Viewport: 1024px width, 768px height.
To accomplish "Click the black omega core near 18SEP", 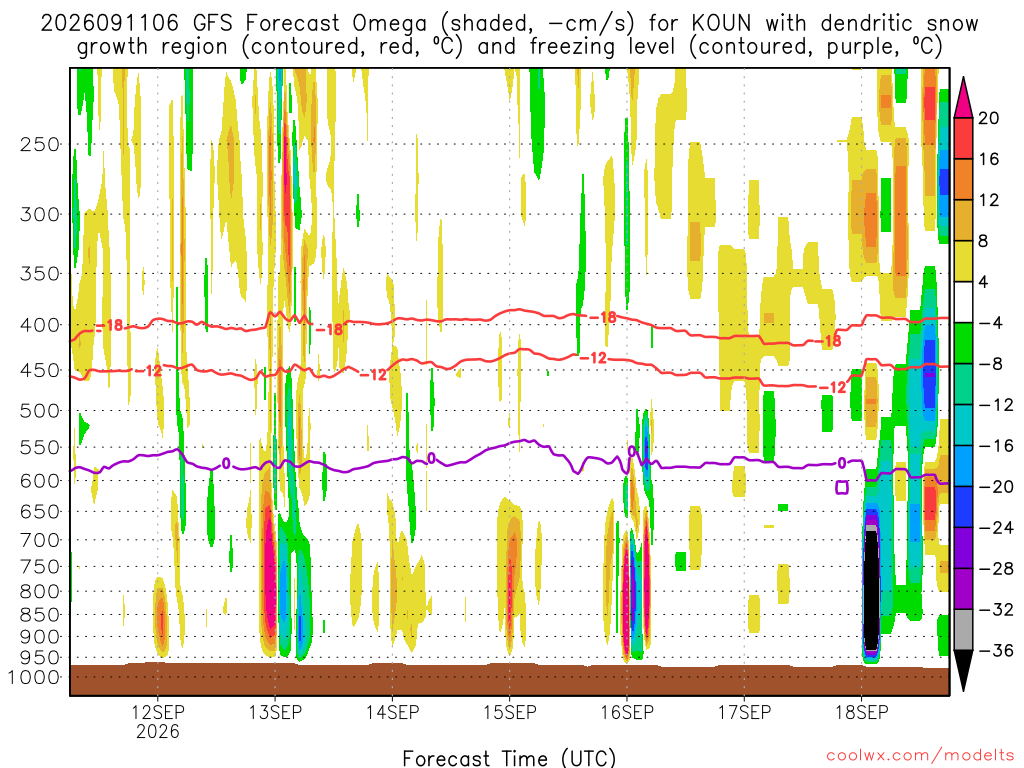I will pyautogui.click(x=871, y=590).
